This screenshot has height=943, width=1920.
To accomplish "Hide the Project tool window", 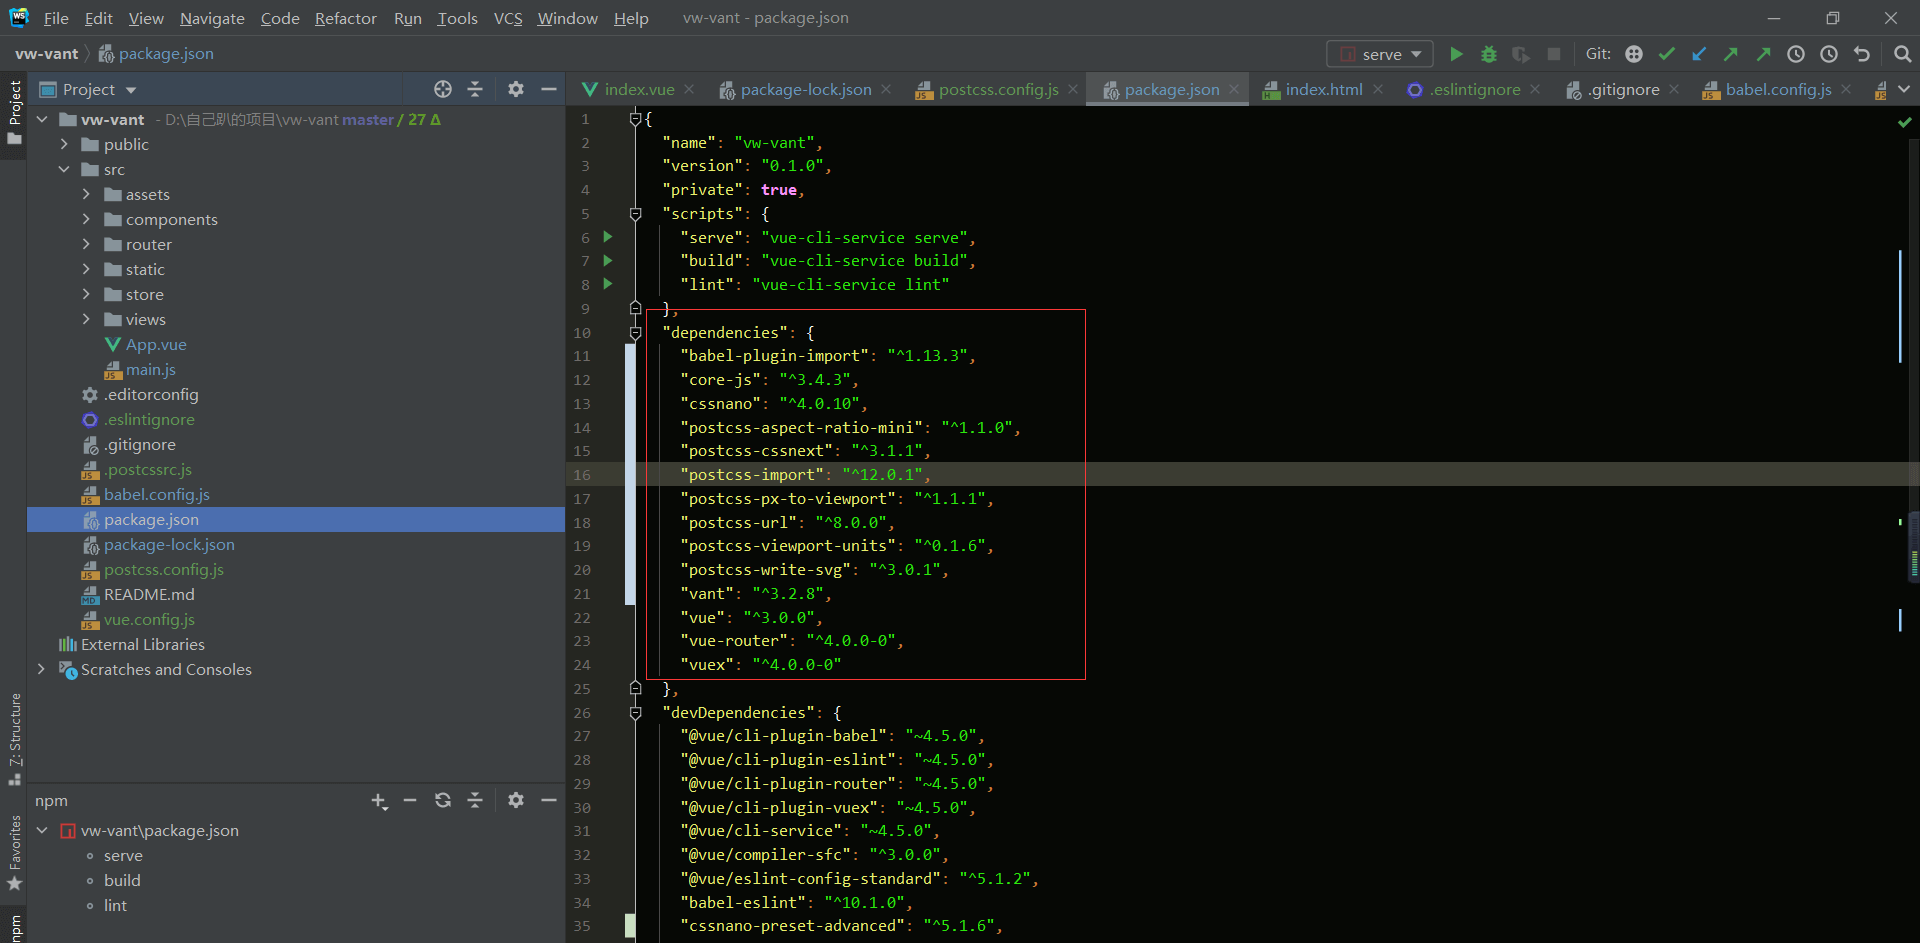I will (x=548, y=89).
